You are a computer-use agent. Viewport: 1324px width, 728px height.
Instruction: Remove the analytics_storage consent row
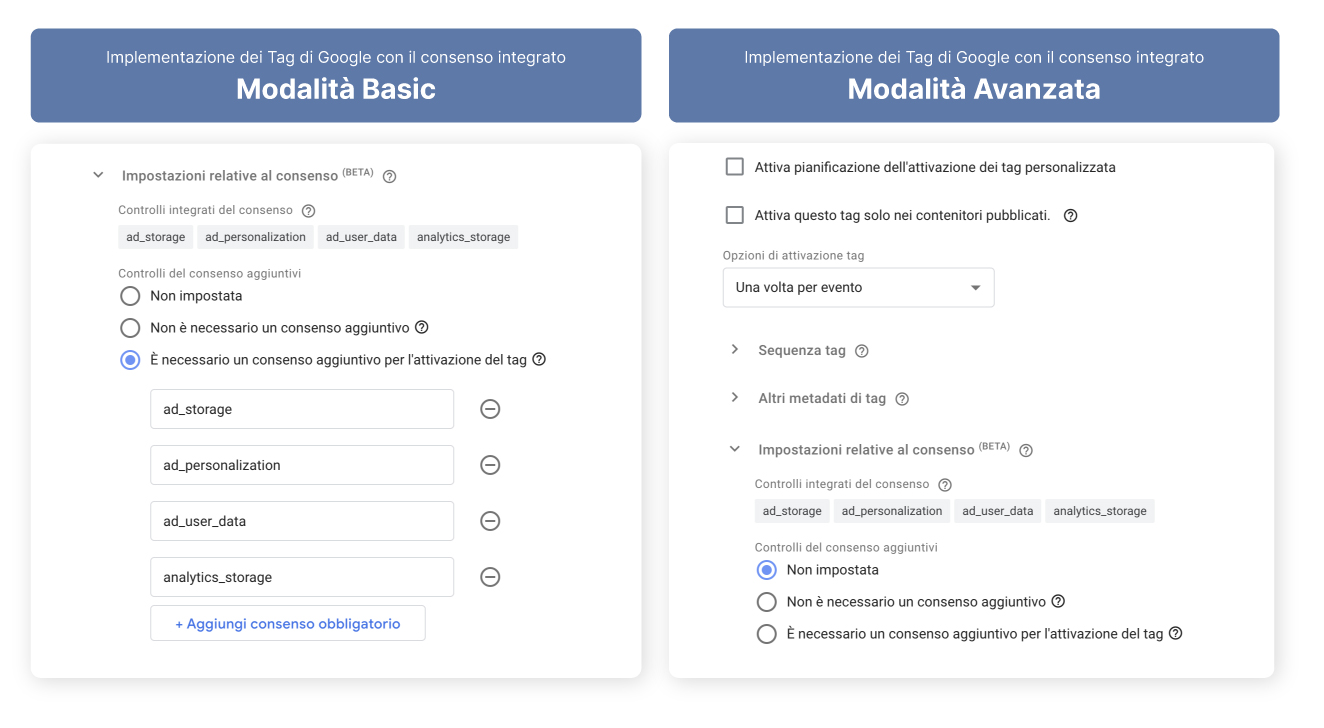click(x=490, y=577)
